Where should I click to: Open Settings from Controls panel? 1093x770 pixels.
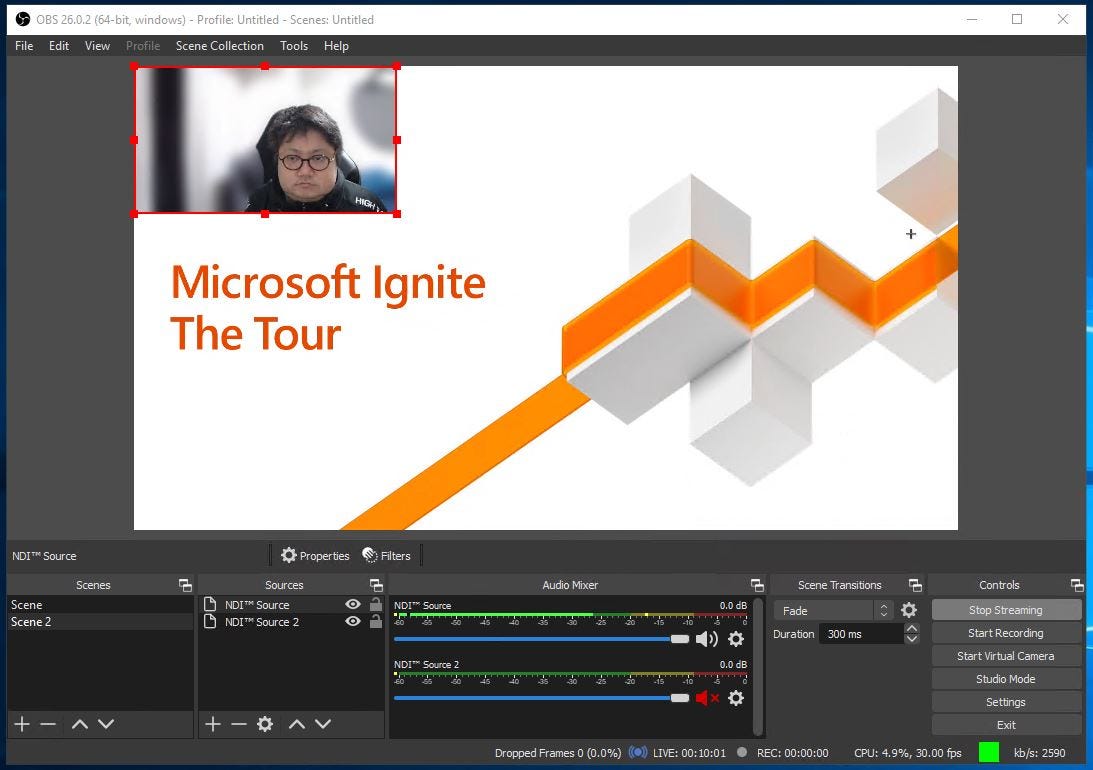tap(1006, 702)
